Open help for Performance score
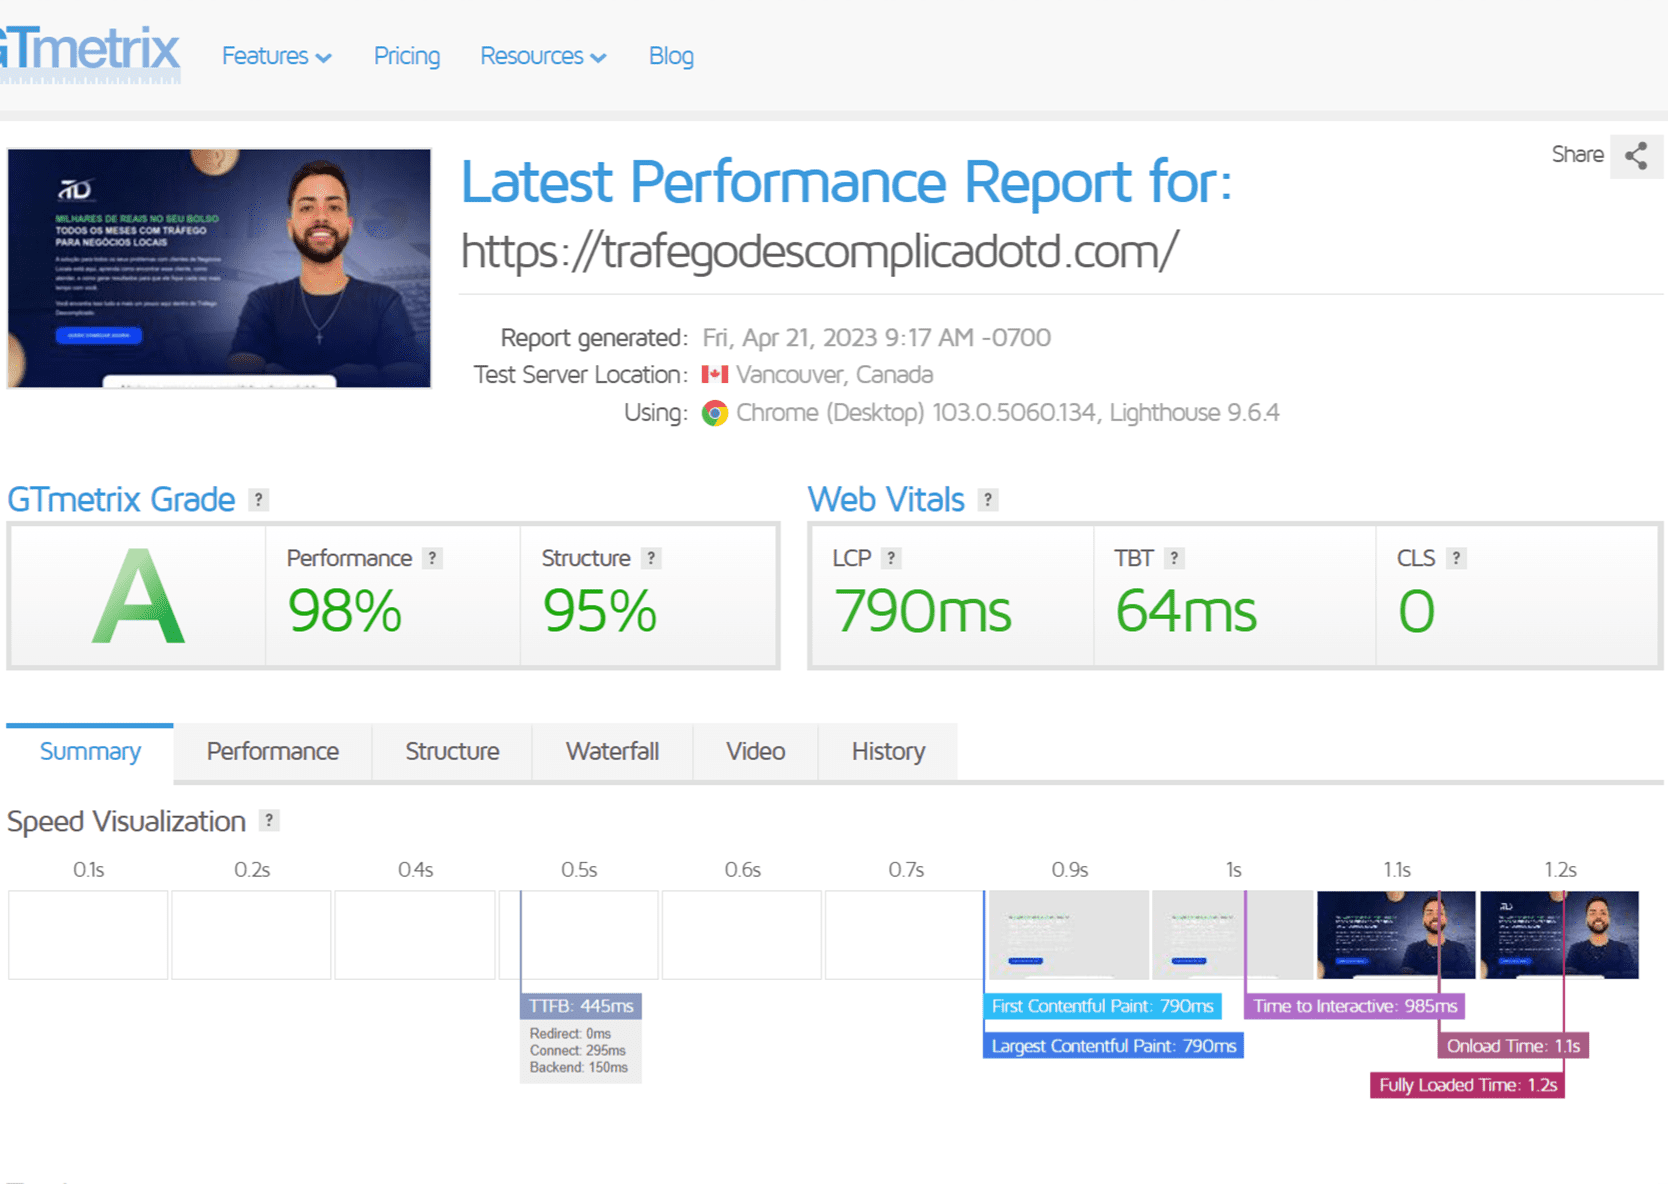The height and width of the screenshot is (1184, 1668). coord(432,558)
